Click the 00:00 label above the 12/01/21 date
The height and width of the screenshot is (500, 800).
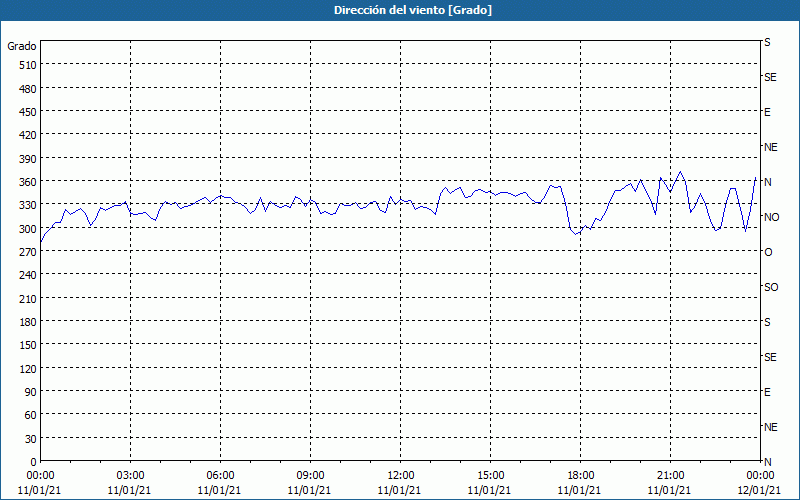point(760,476)
